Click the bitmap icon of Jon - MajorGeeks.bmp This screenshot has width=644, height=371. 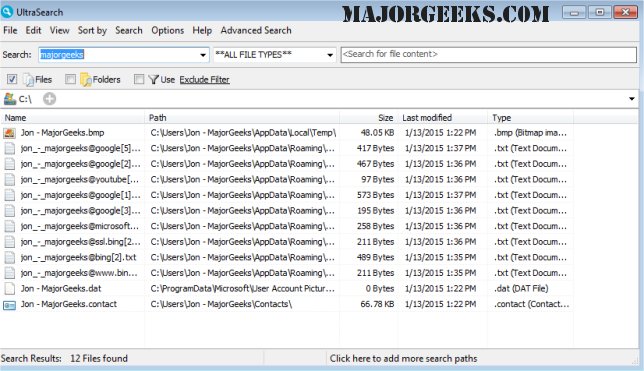click(x=9, y=133)
